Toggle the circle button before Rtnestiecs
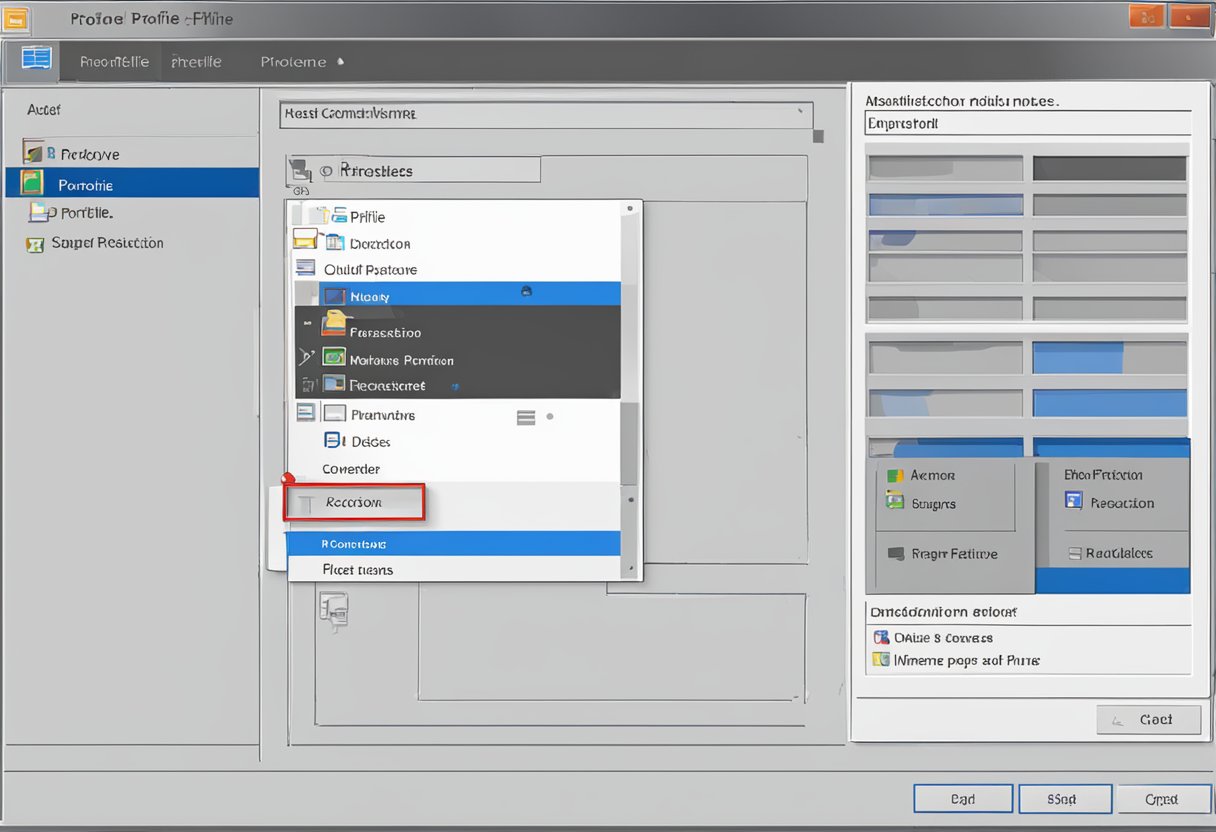 point(325,171)
